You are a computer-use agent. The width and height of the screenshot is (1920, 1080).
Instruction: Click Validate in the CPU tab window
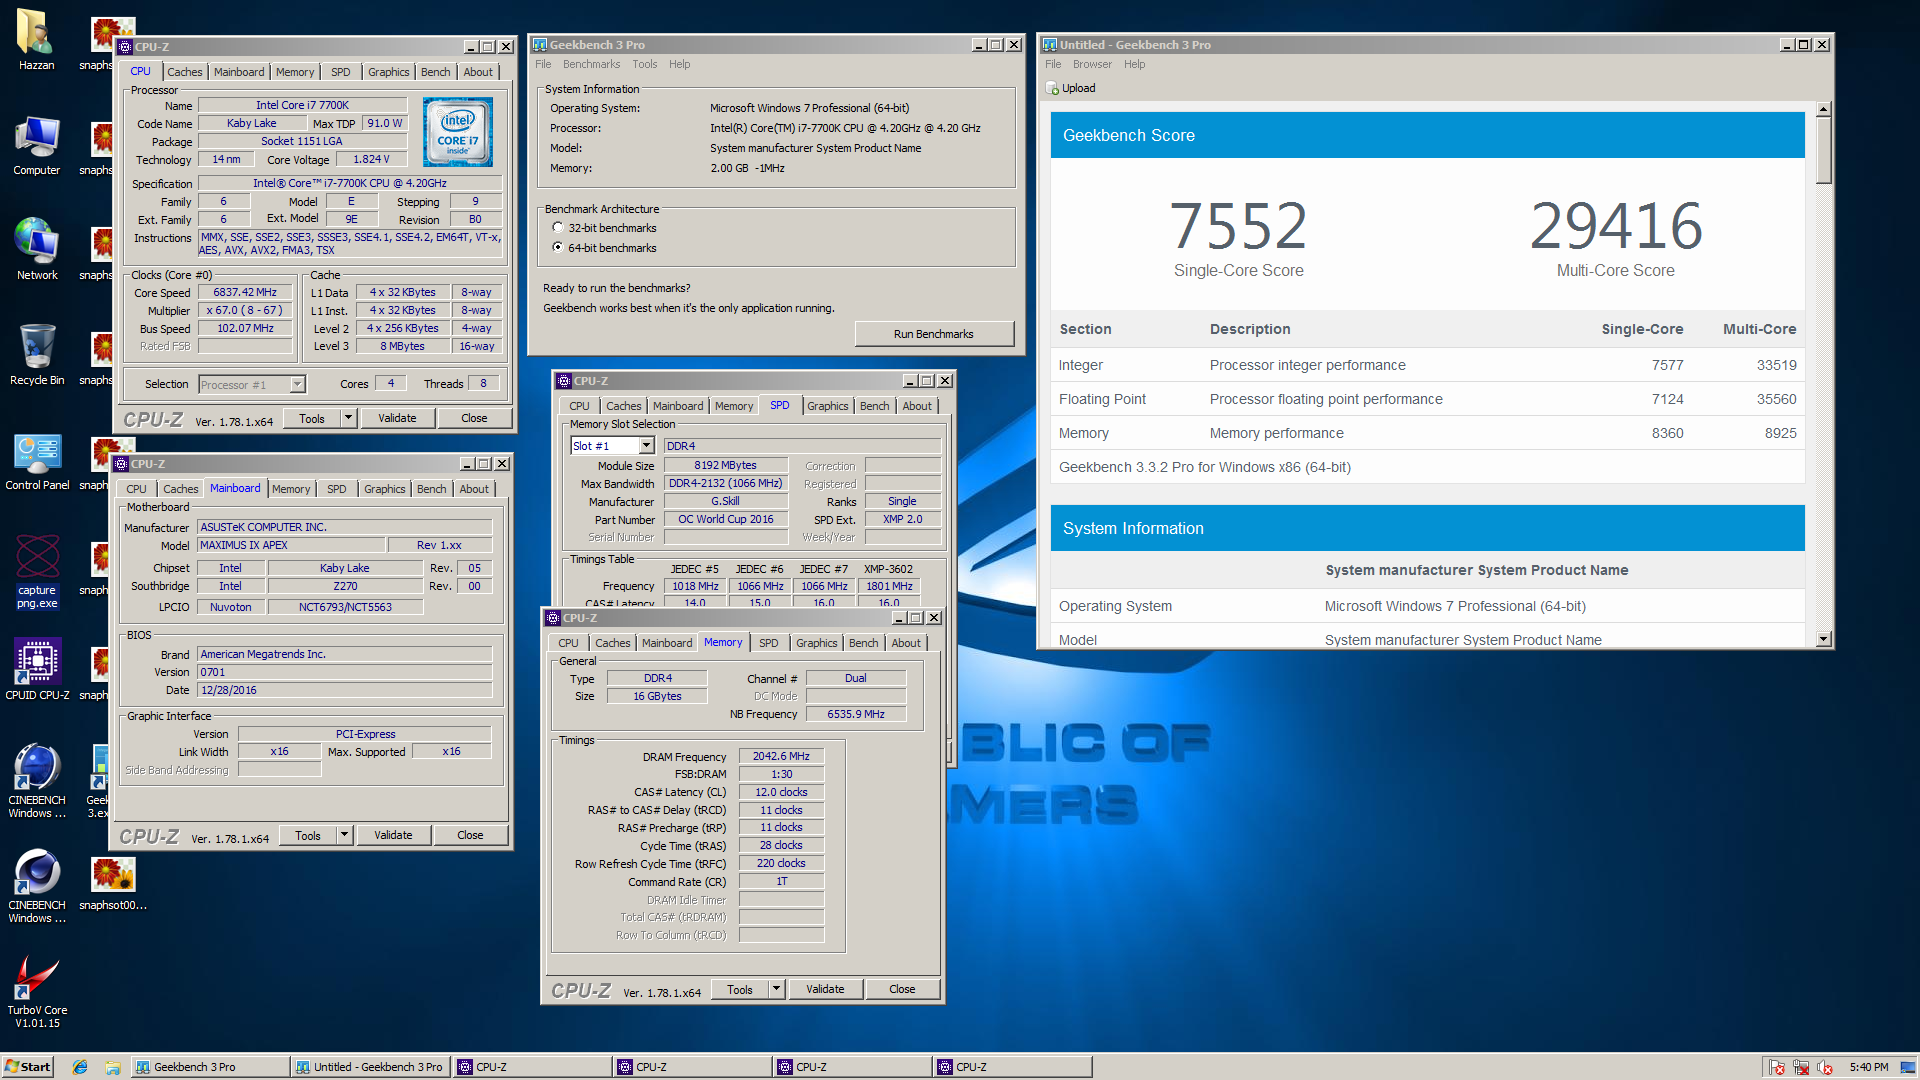click(397, 418)
